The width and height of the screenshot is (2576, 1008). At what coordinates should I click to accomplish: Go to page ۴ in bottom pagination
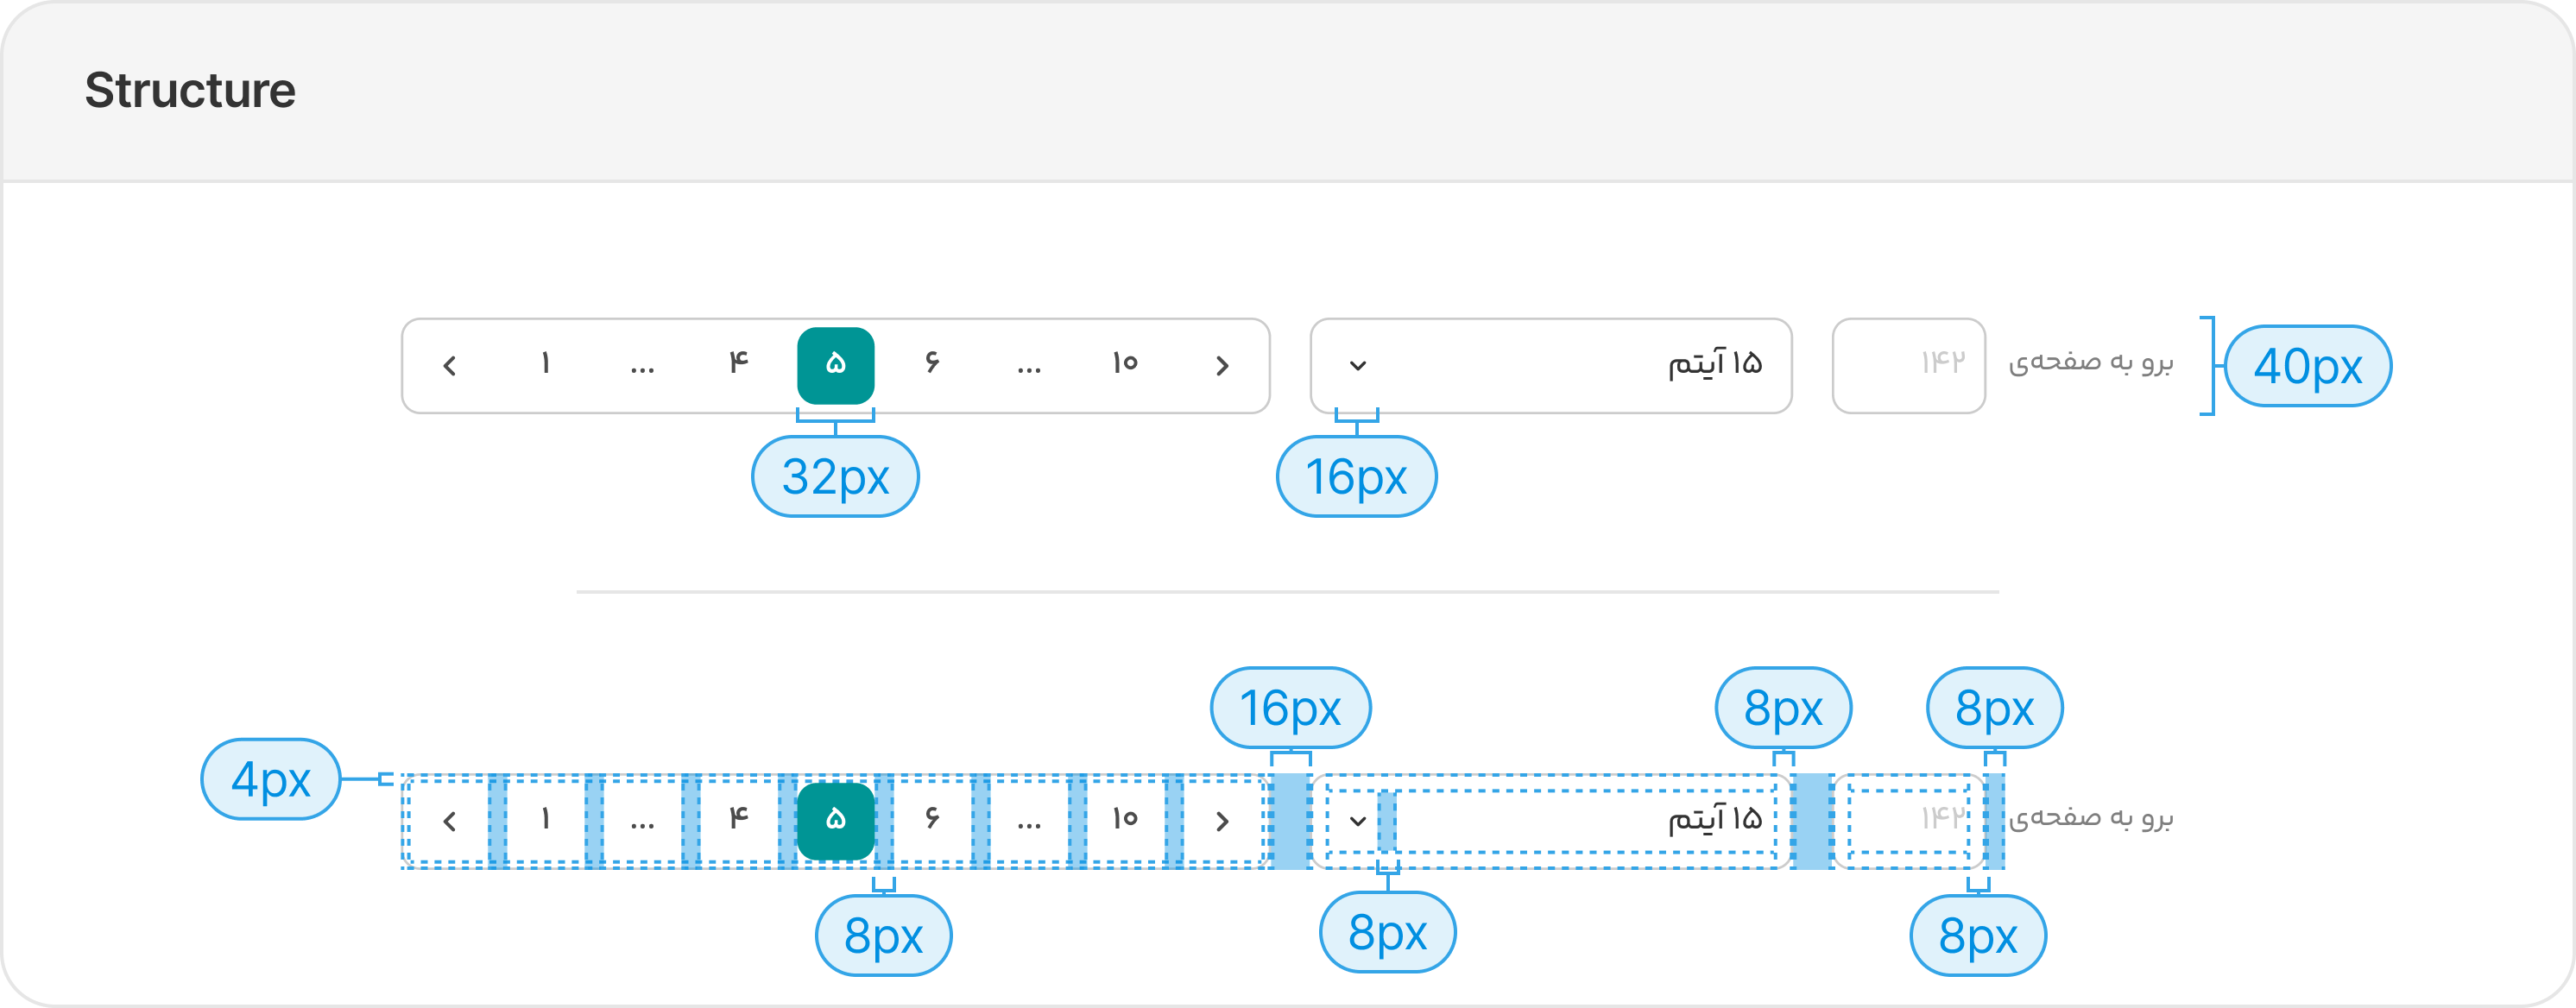coord(739,822)
